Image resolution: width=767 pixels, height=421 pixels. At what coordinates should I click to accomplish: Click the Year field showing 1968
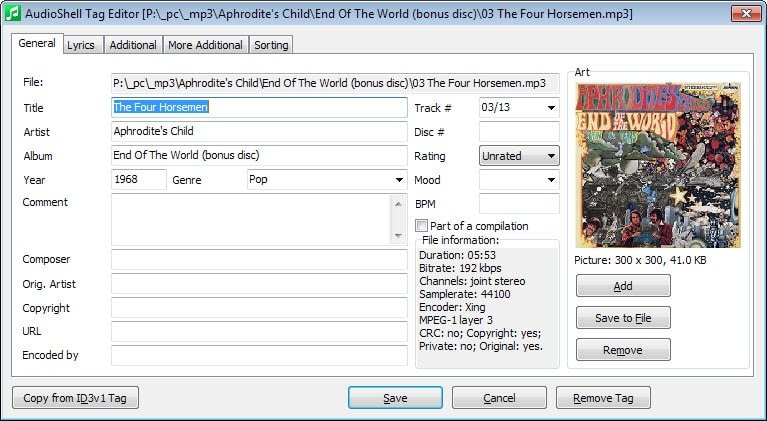click(x=139, y=179)
